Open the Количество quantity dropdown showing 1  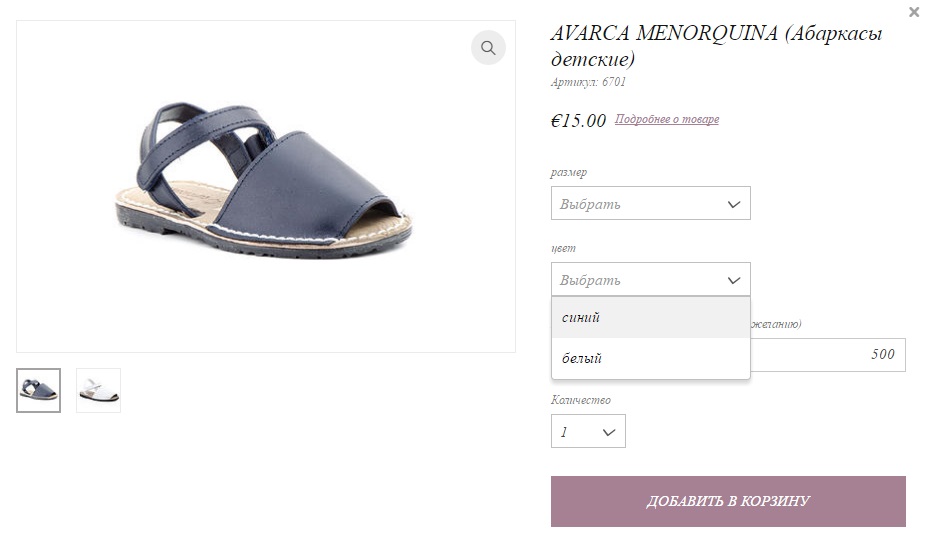[588, 431]
